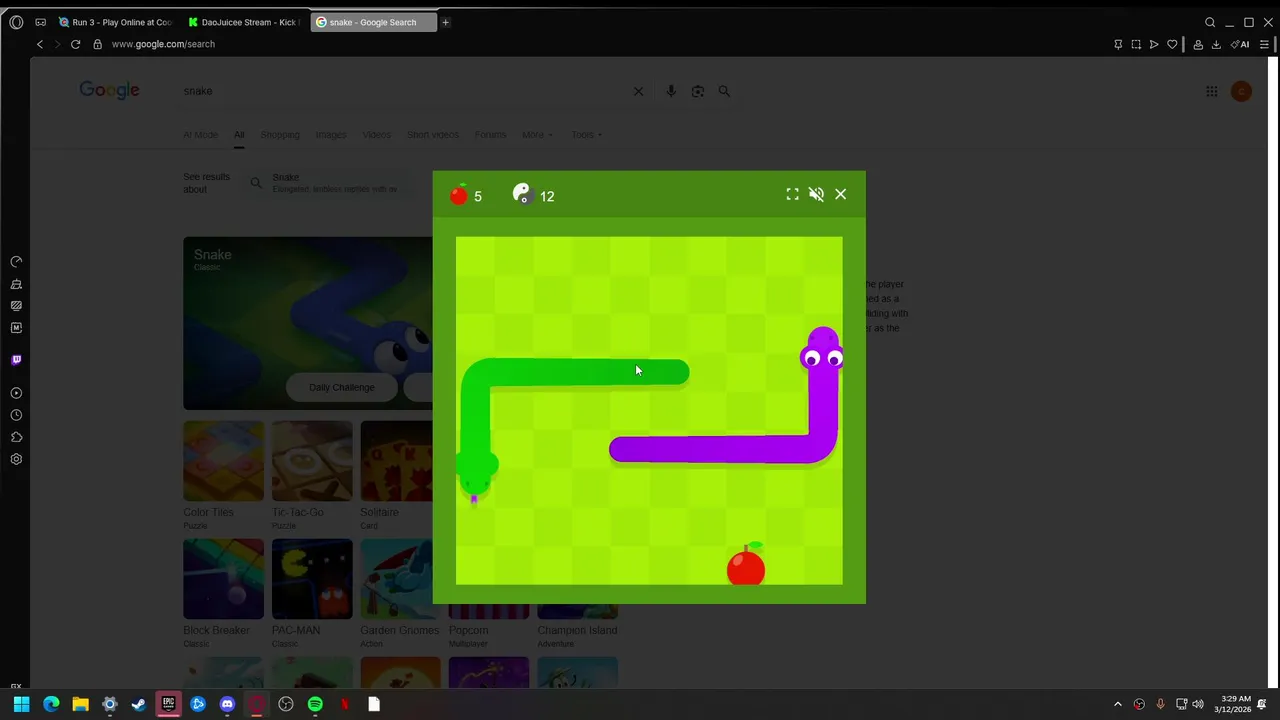Open Easy Setup menu icon

[x=1265, y=44]
